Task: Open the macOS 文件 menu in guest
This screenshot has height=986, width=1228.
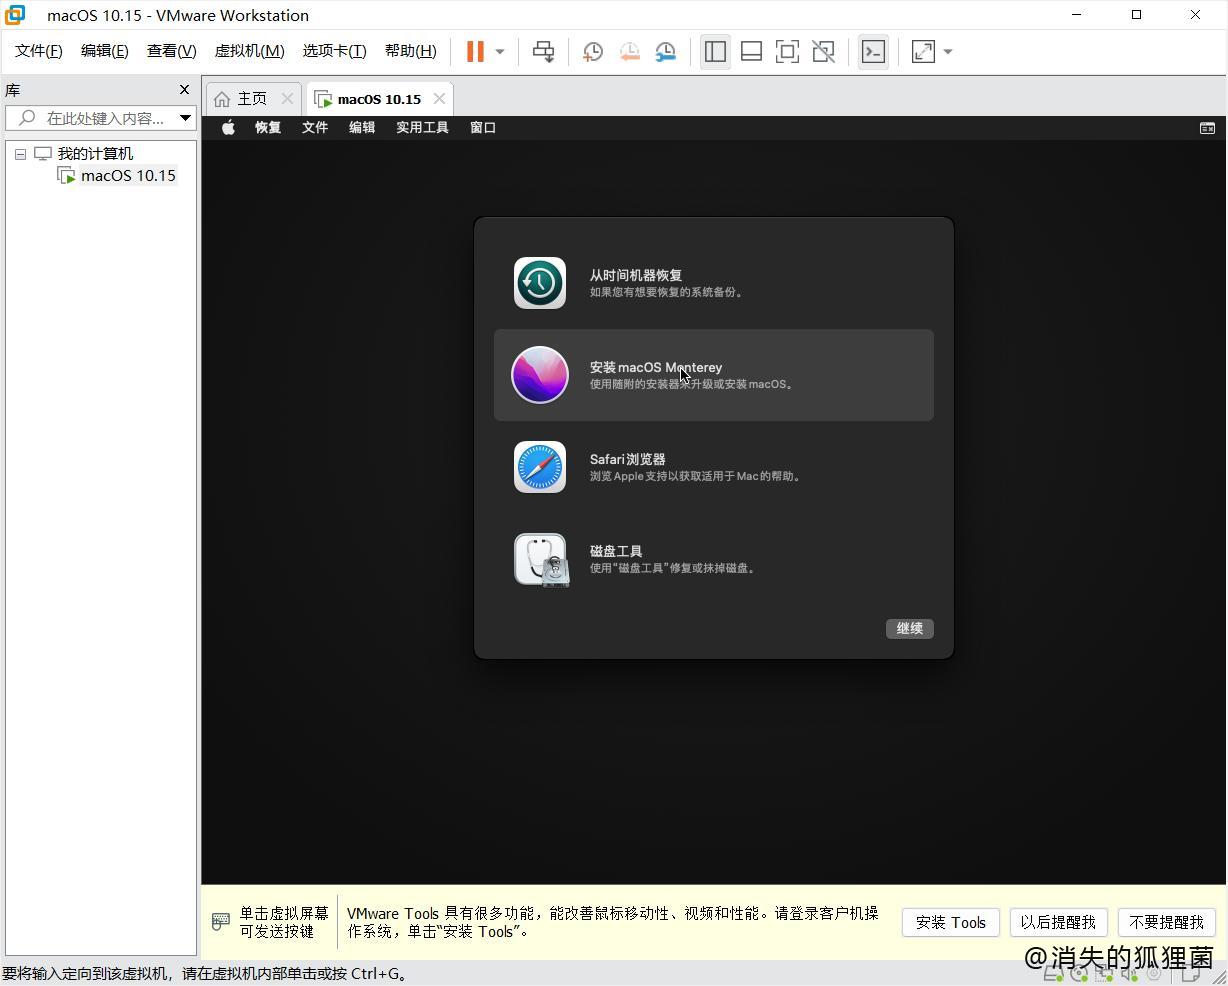Action: pos(315,127)
